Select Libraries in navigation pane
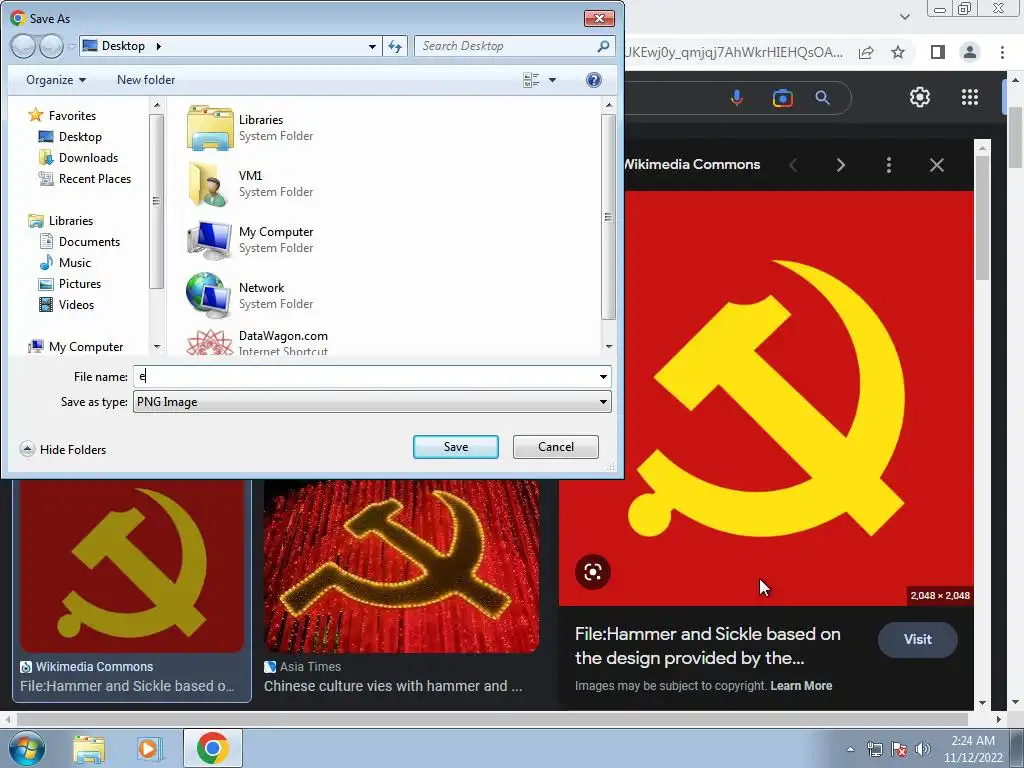 (61, 221)
